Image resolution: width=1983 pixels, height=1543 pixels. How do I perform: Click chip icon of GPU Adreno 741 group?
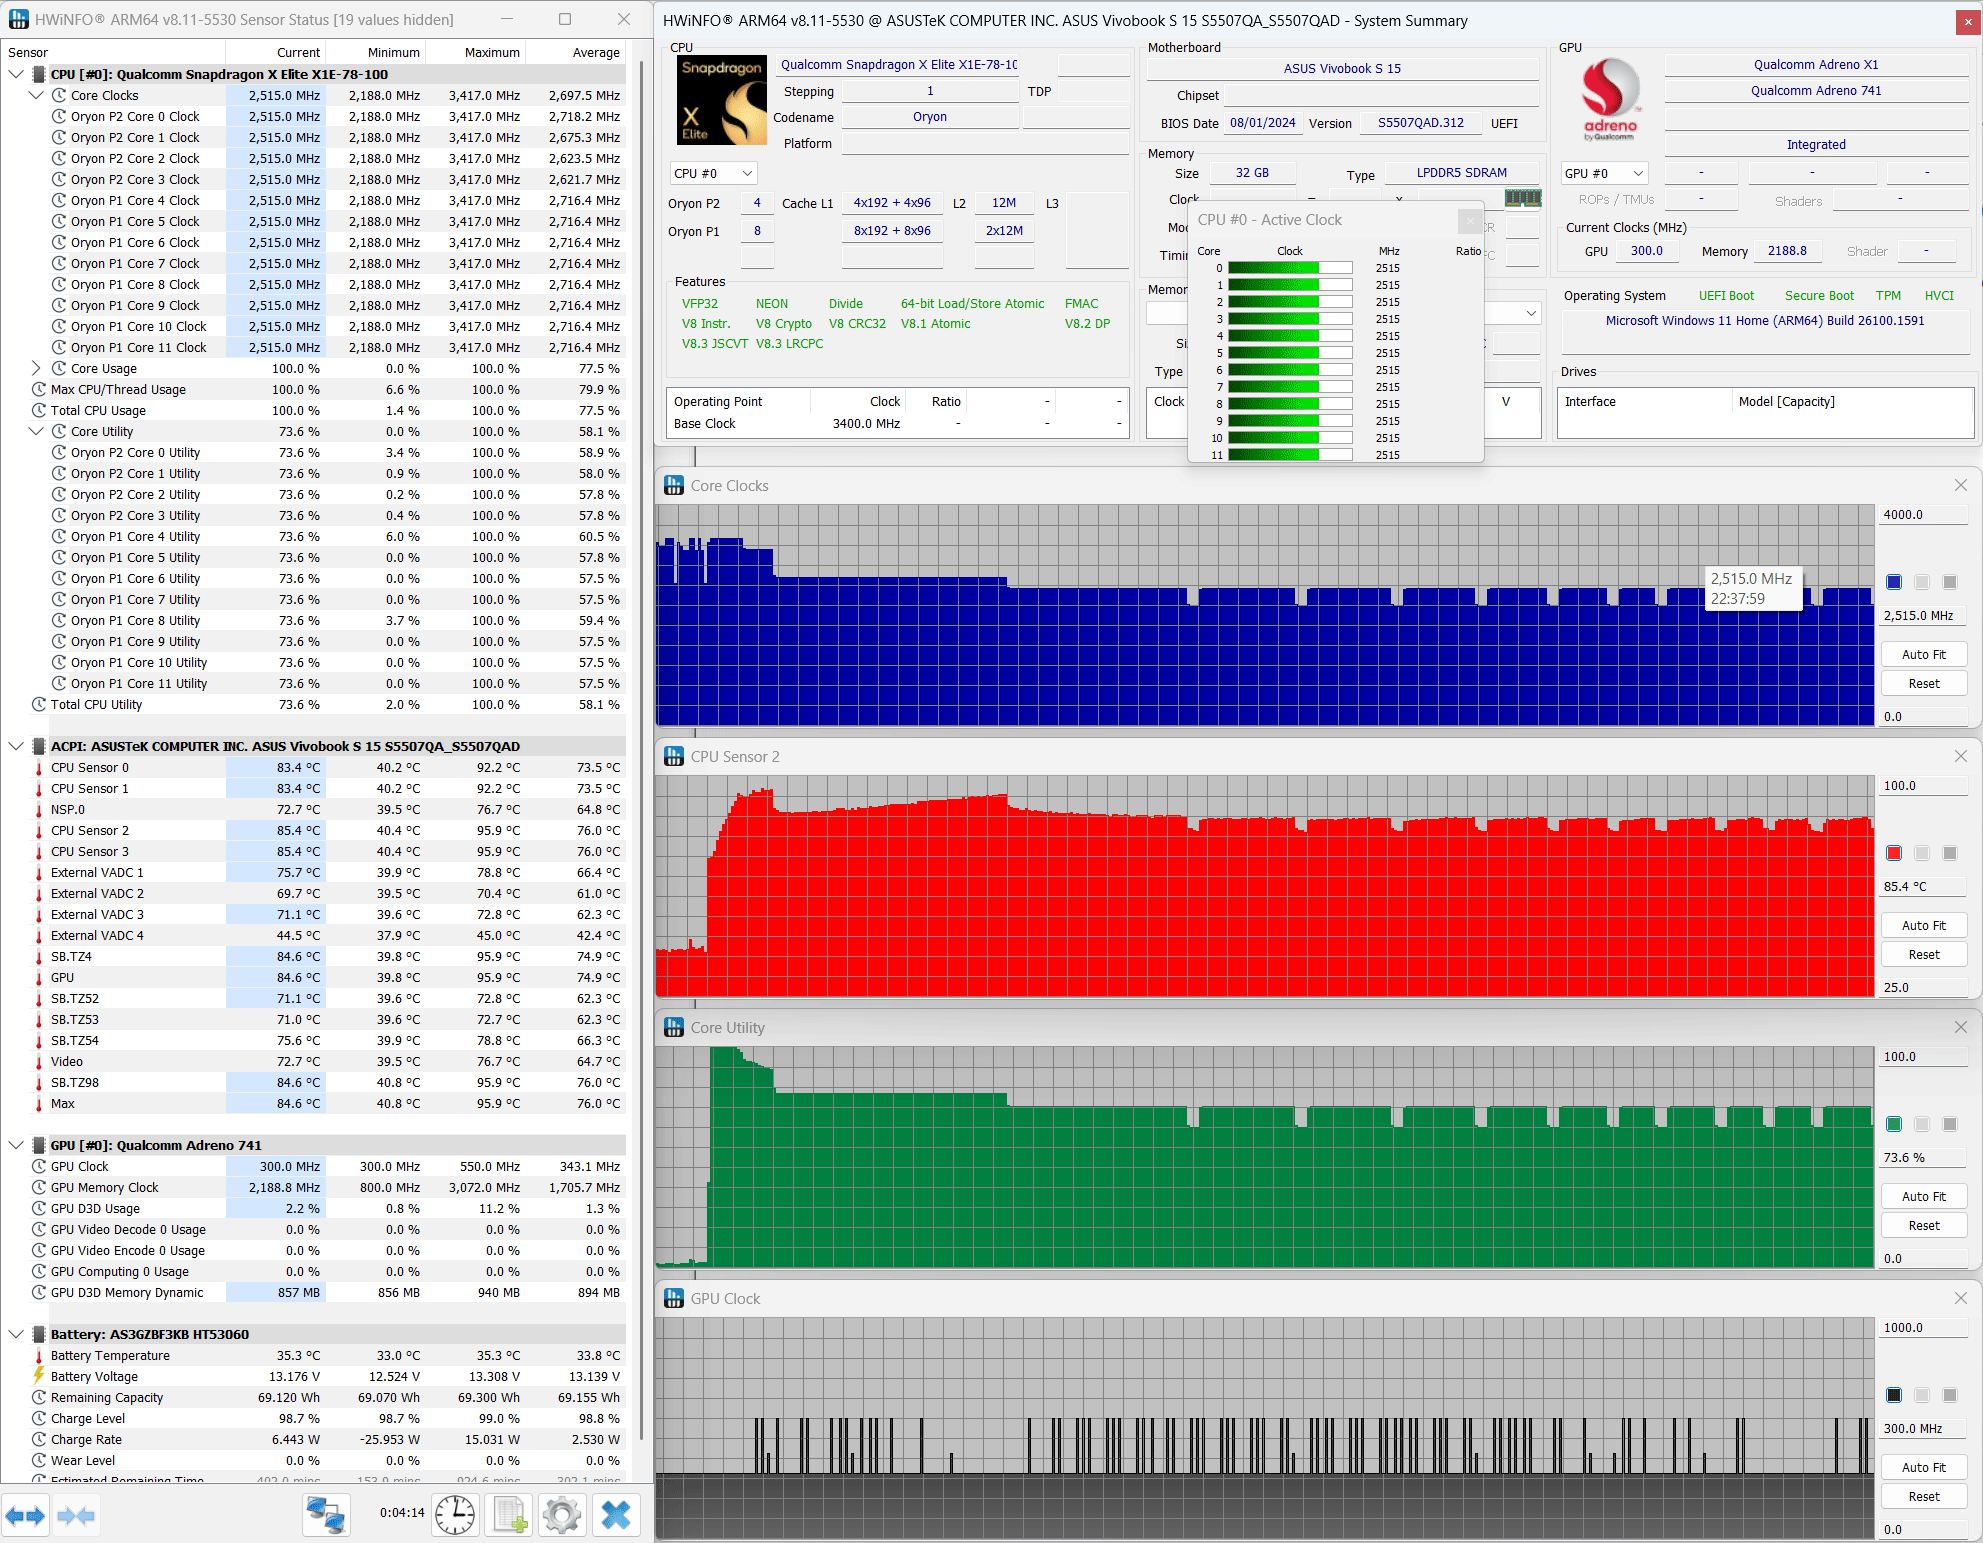pyautogui.click(x=39, y=1146)
